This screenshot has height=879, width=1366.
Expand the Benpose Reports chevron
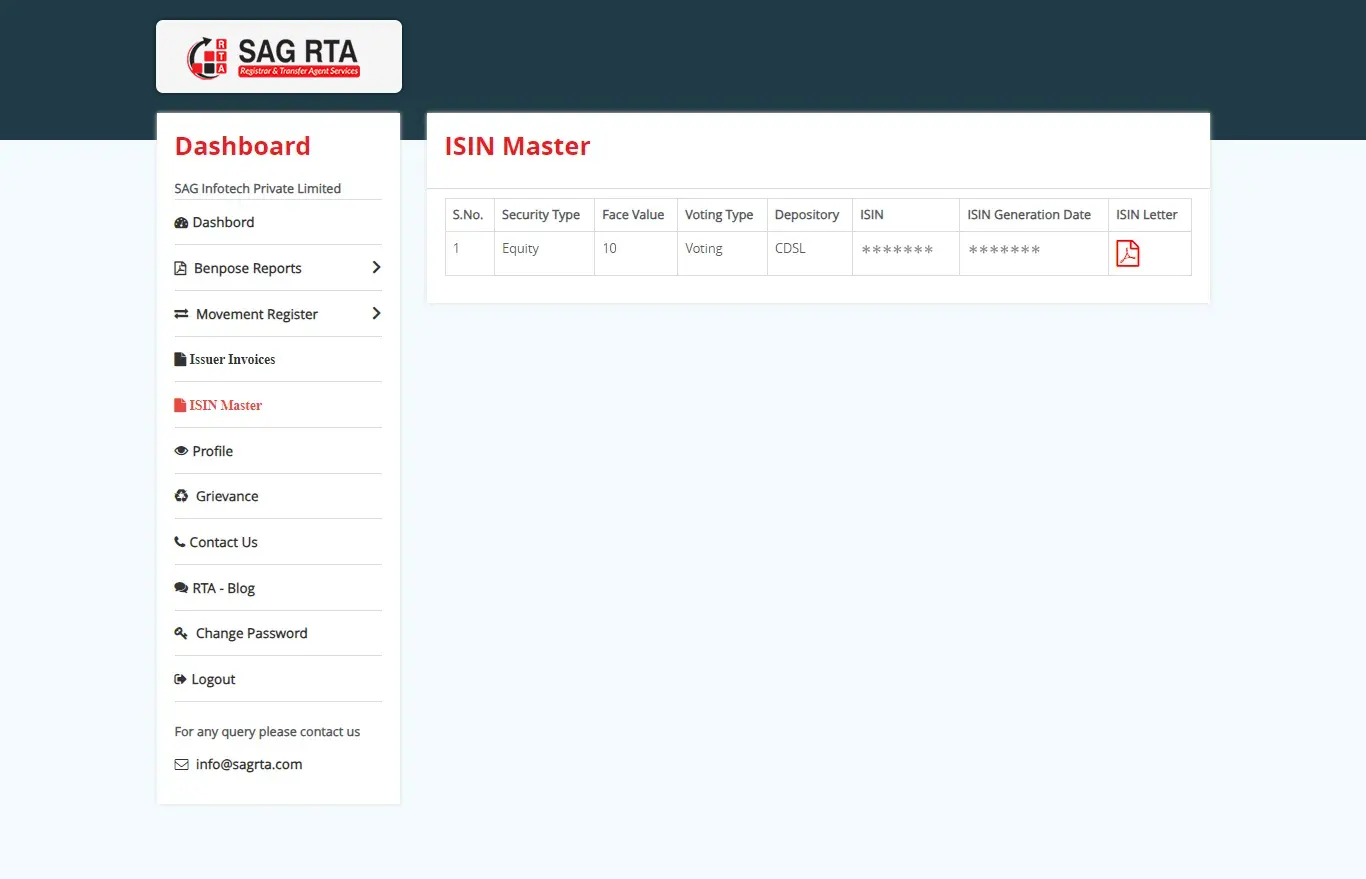click(x=376, y=268)
